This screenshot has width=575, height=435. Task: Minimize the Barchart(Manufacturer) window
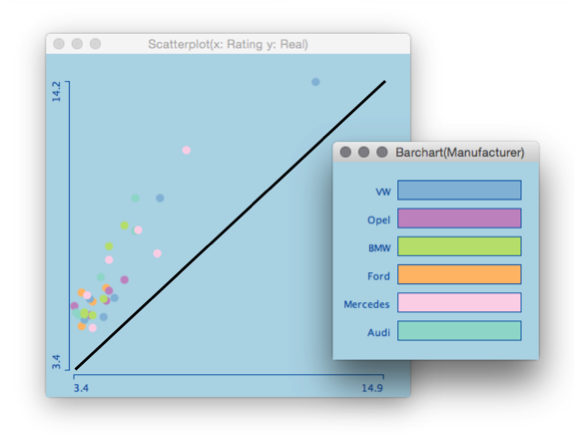[363, 152]
